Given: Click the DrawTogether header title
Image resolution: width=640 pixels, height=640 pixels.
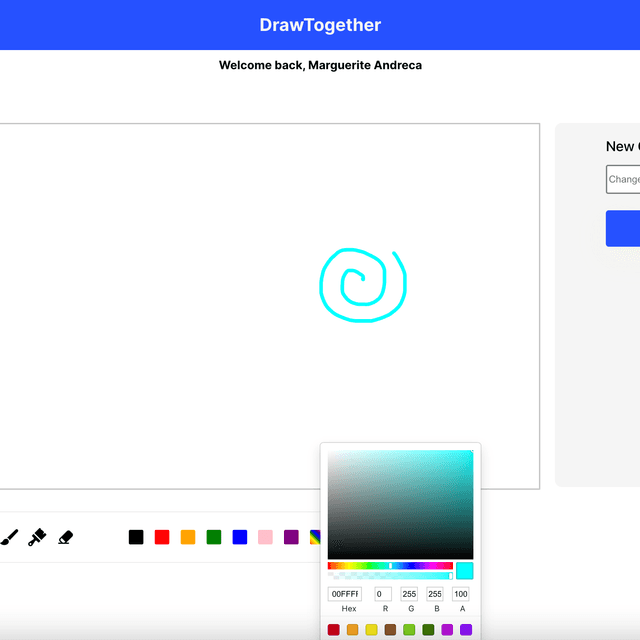Looking at the screenshot, I should (x=320, y=25).
